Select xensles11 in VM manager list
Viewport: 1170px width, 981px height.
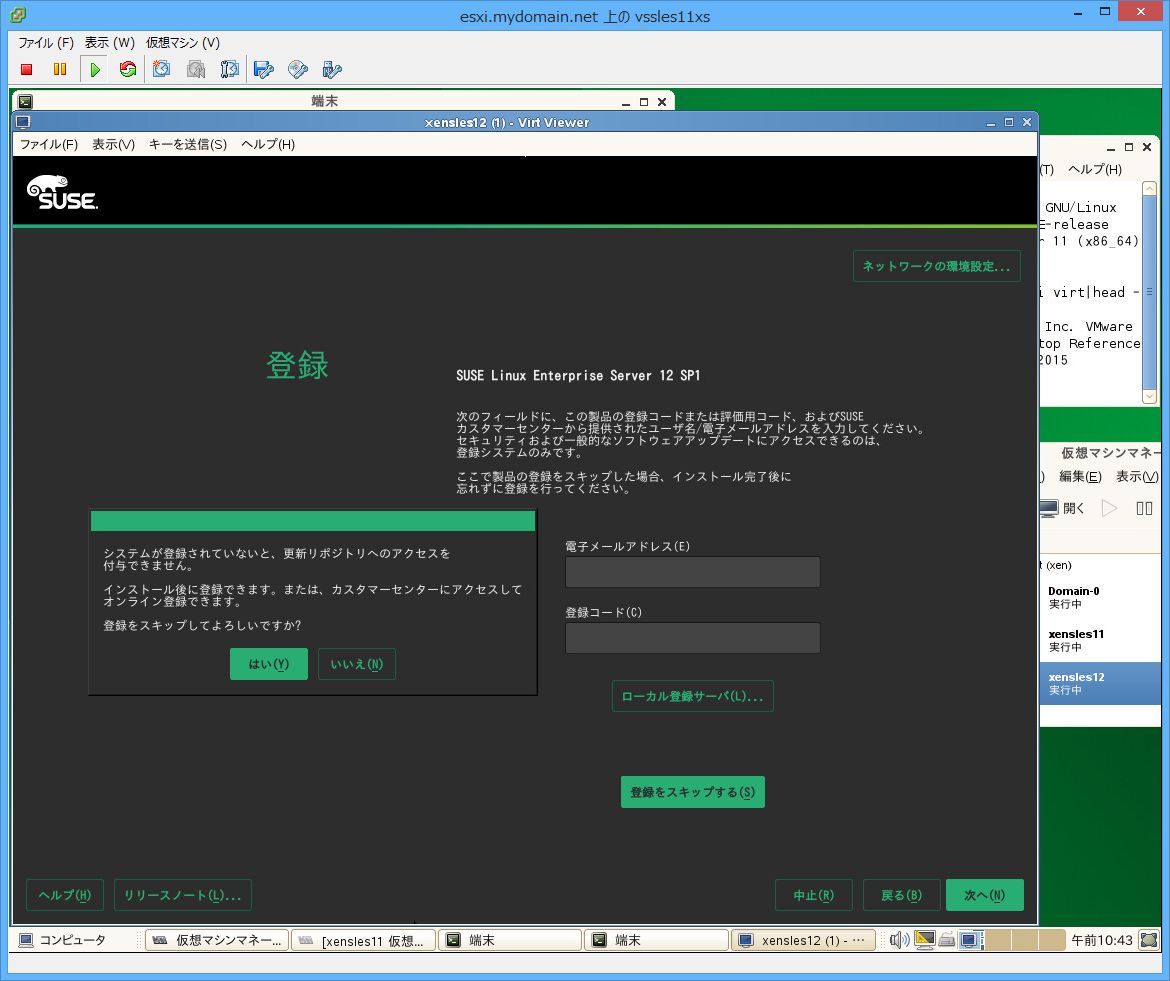[x=1100, y=641]
